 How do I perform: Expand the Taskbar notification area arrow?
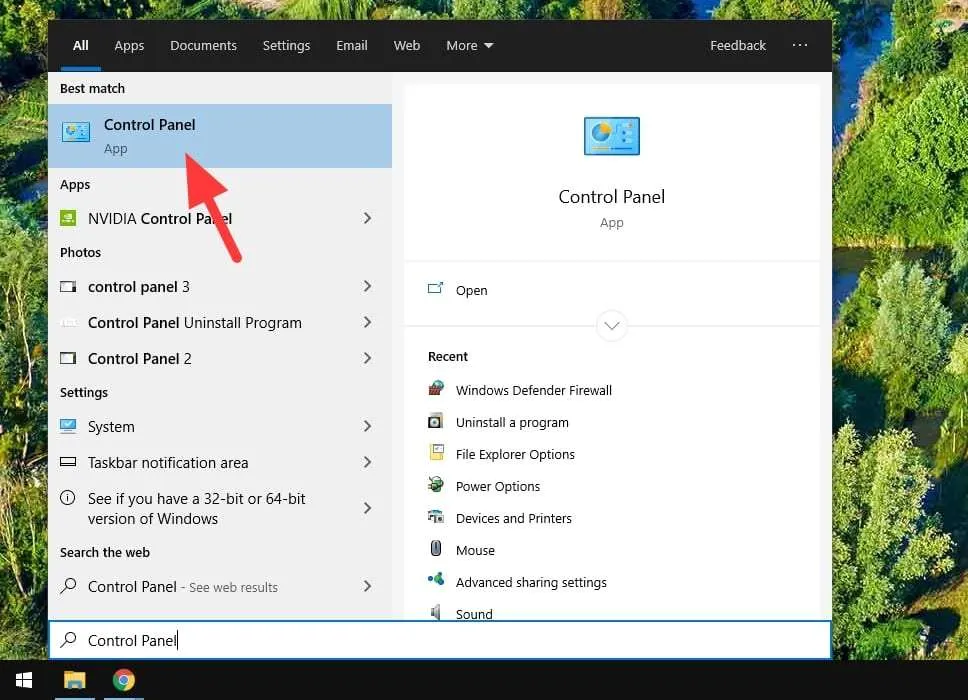(367, 462)
